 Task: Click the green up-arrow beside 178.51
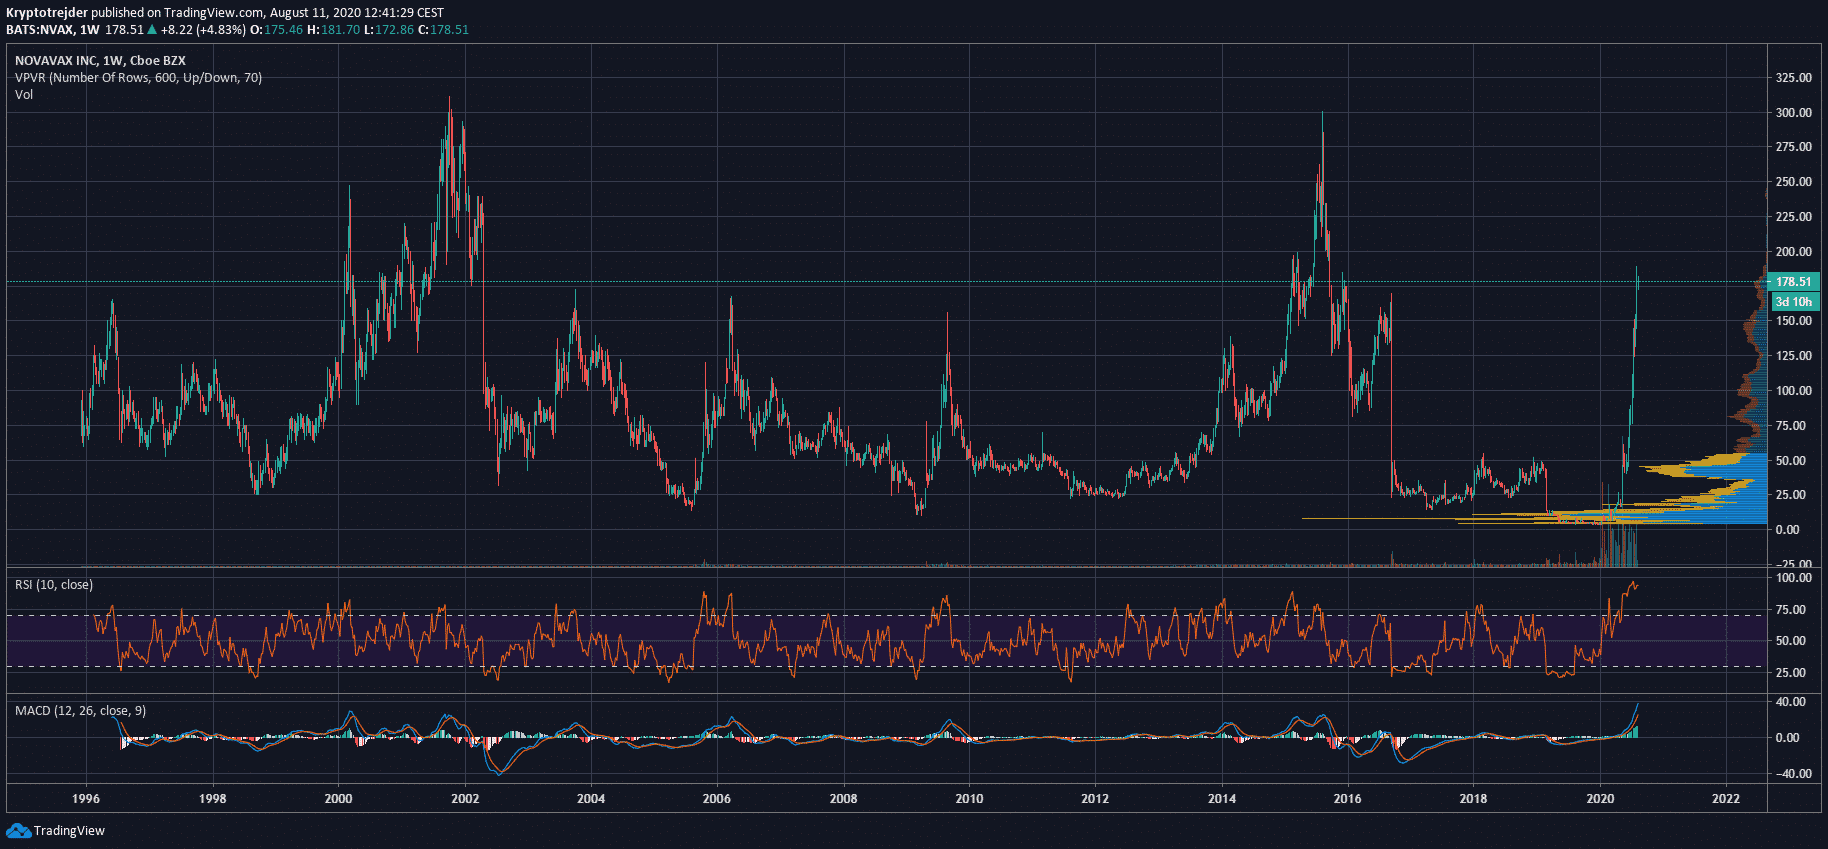click(x=152, y=30)
